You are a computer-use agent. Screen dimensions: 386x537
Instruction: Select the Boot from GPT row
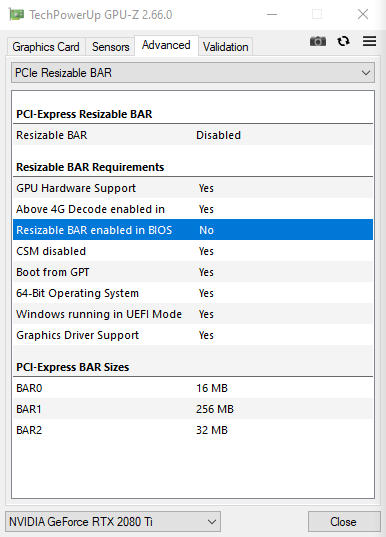coord(193,272)
